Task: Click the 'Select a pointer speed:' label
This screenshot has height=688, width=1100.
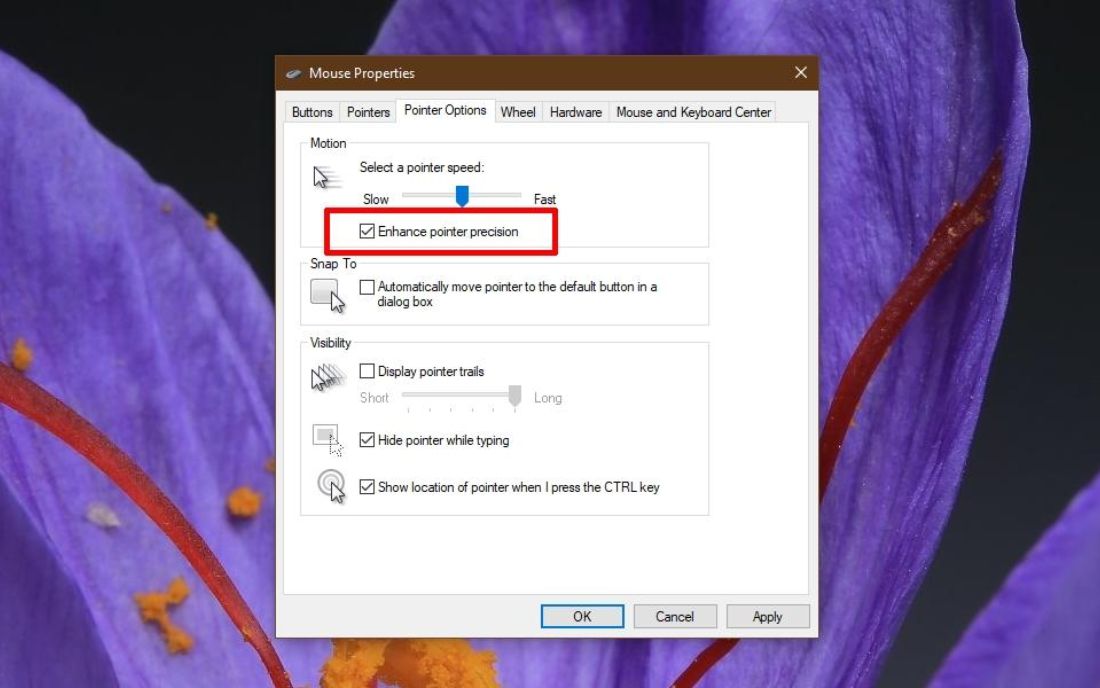Action: point(422,167)
